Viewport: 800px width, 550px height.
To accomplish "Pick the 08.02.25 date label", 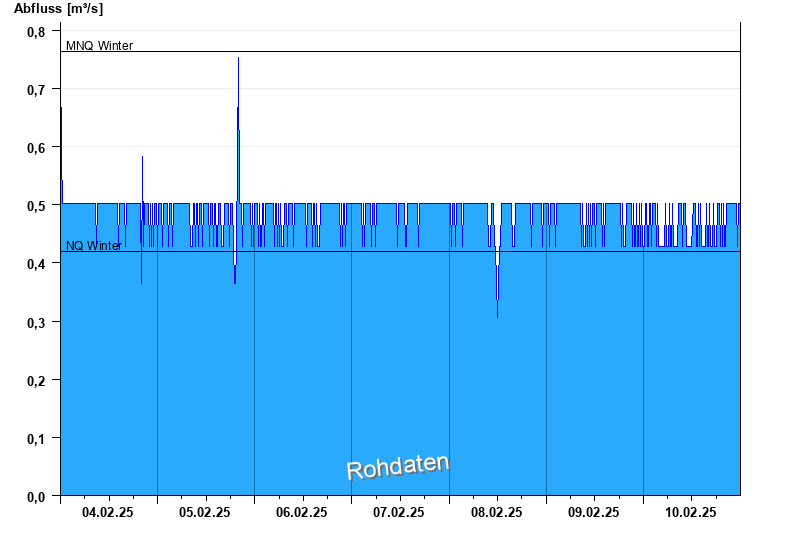I will pos(497,512).
